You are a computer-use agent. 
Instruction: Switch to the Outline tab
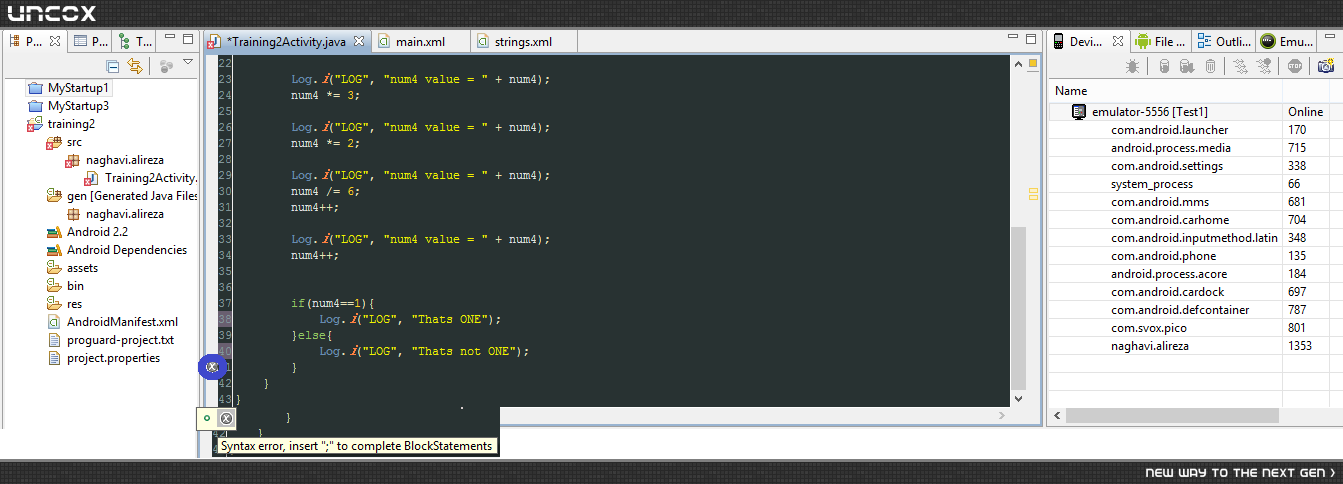click(x=1224, y=41)
